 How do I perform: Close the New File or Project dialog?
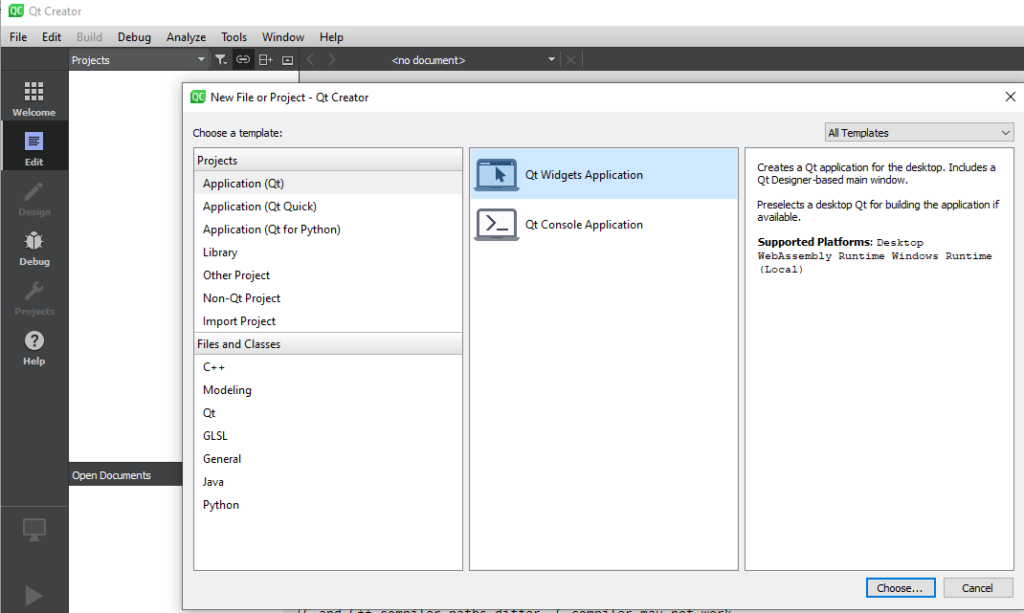(1010, 97)
